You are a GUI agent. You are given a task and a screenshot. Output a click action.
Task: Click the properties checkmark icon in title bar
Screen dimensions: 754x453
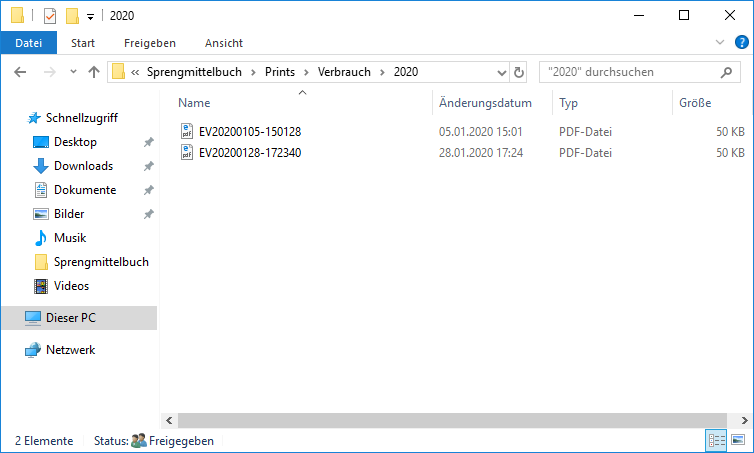(50, 16)
